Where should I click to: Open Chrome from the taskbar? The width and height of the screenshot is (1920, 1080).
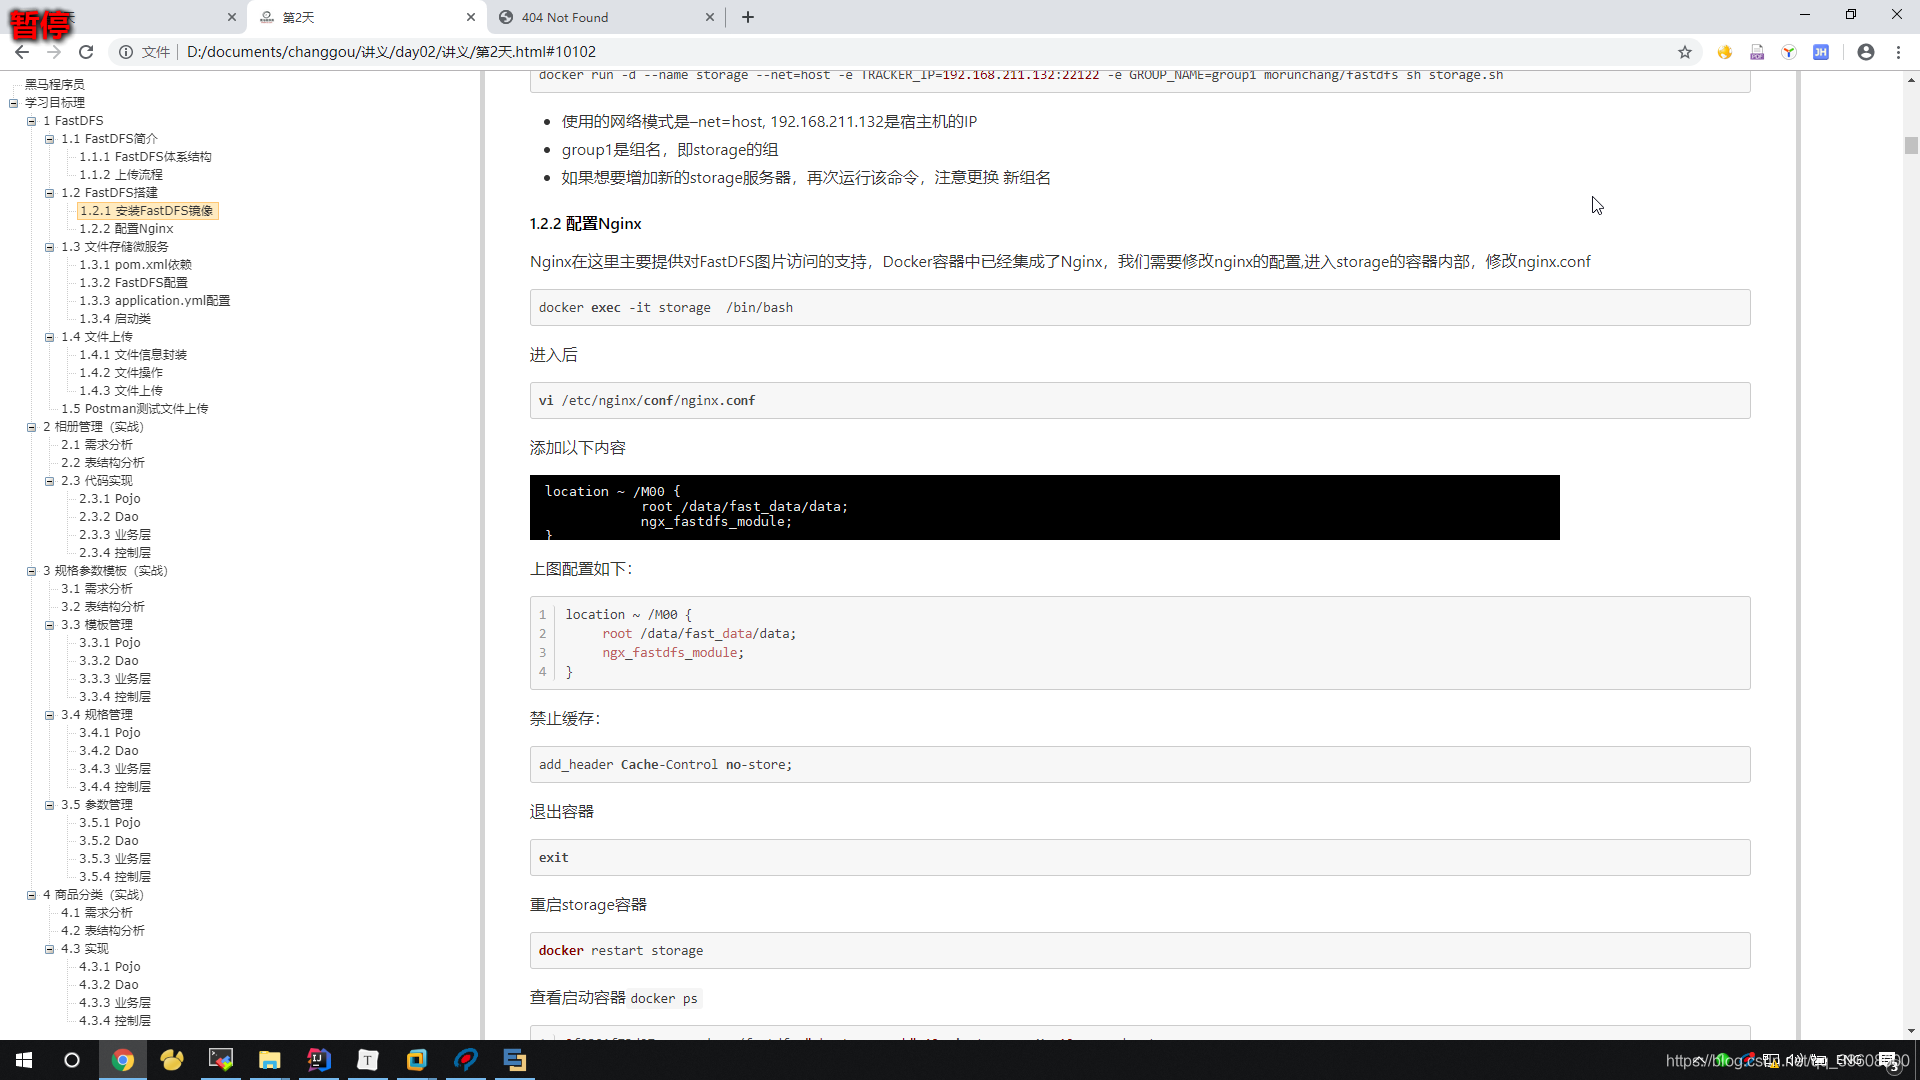(x=123, y=1060)
